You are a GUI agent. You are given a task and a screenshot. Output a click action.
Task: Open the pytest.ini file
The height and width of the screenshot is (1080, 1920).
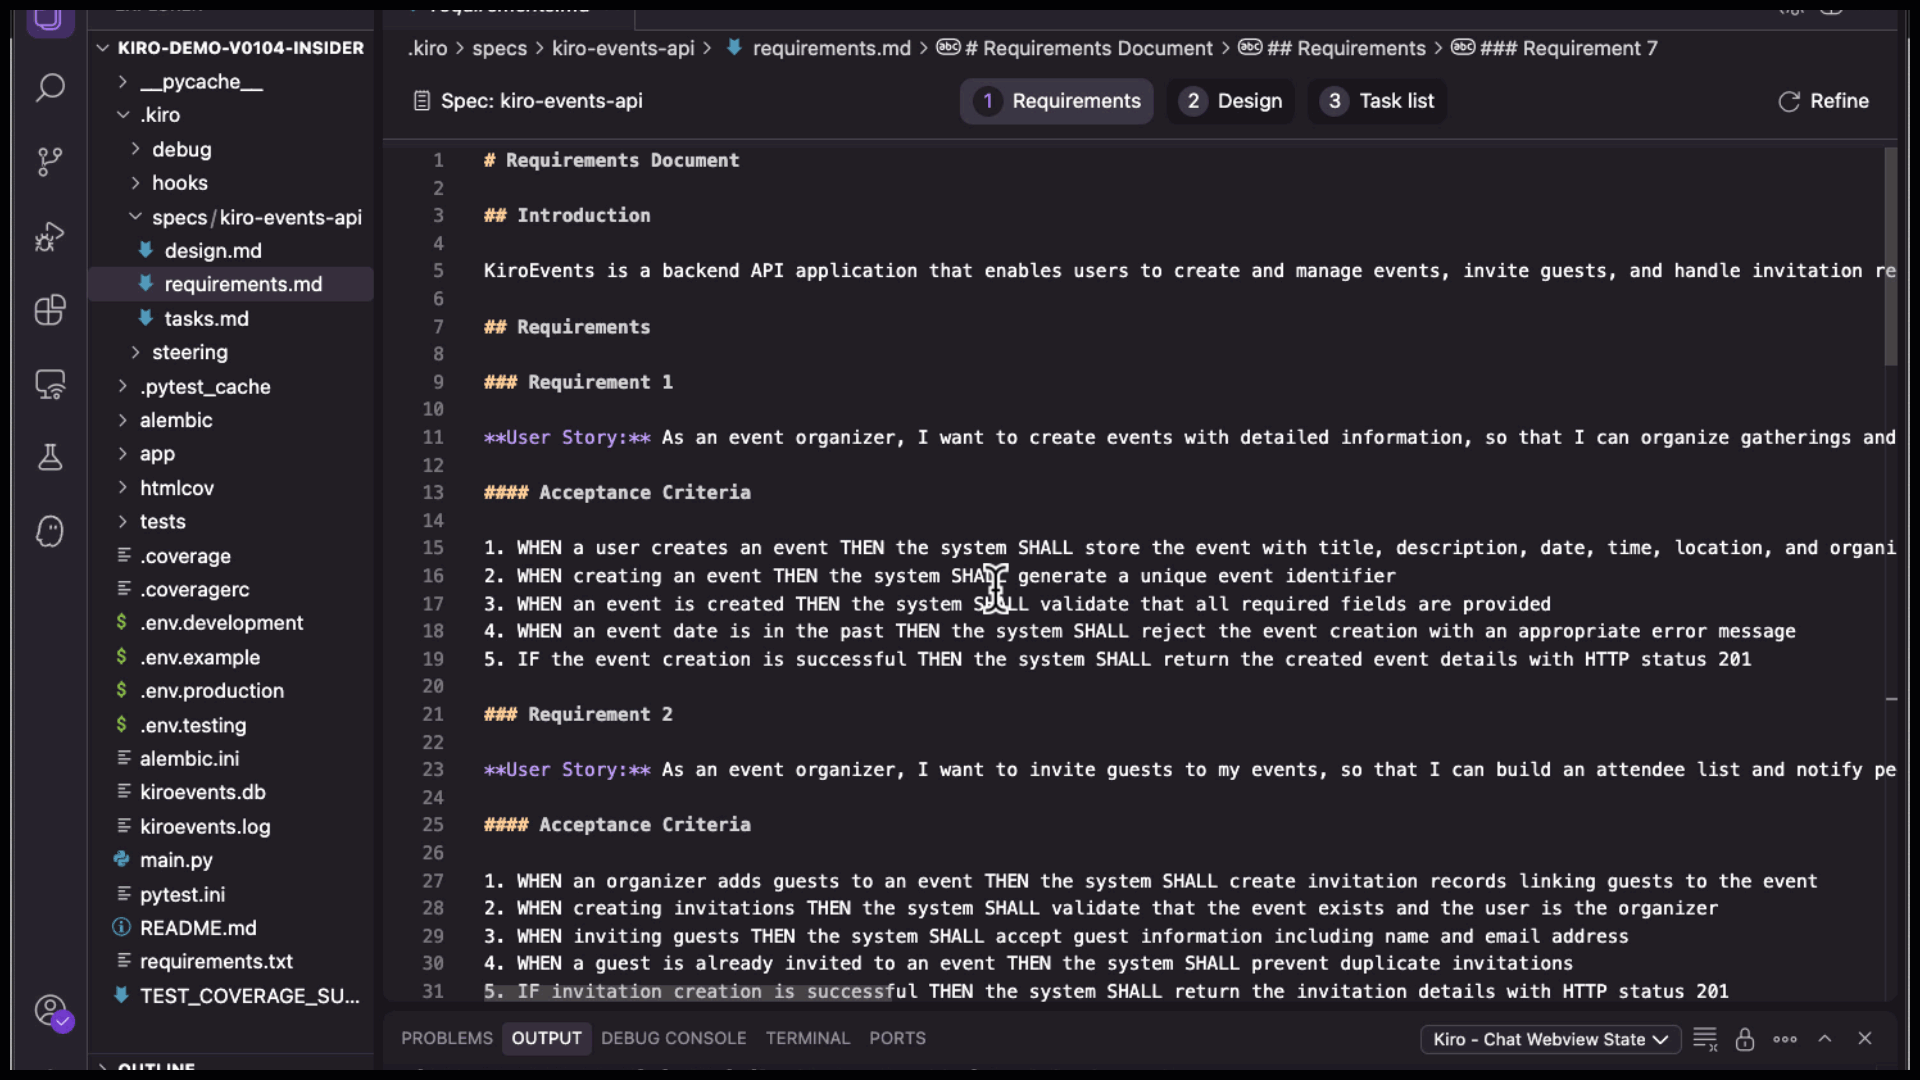click(x=231, y=894)
